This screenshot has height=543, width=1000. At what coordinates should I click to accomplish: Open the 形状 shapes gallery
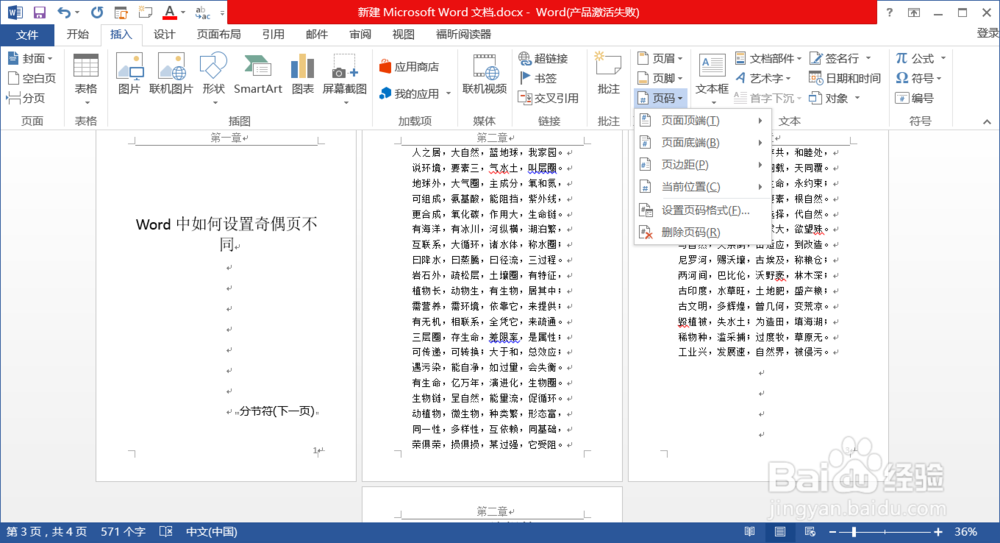pyautogui.click(x=214, y=78)
